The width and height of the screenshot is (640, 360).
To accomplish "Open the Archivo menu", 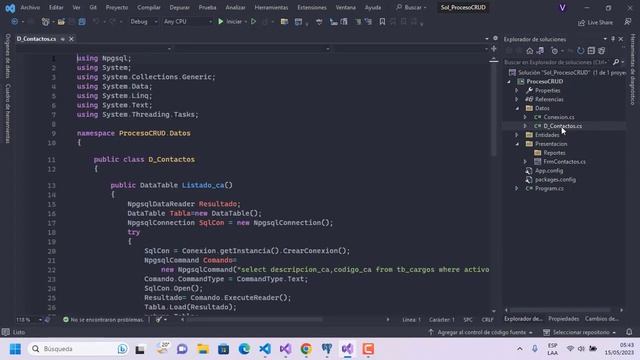I will [x=30, y=7].
